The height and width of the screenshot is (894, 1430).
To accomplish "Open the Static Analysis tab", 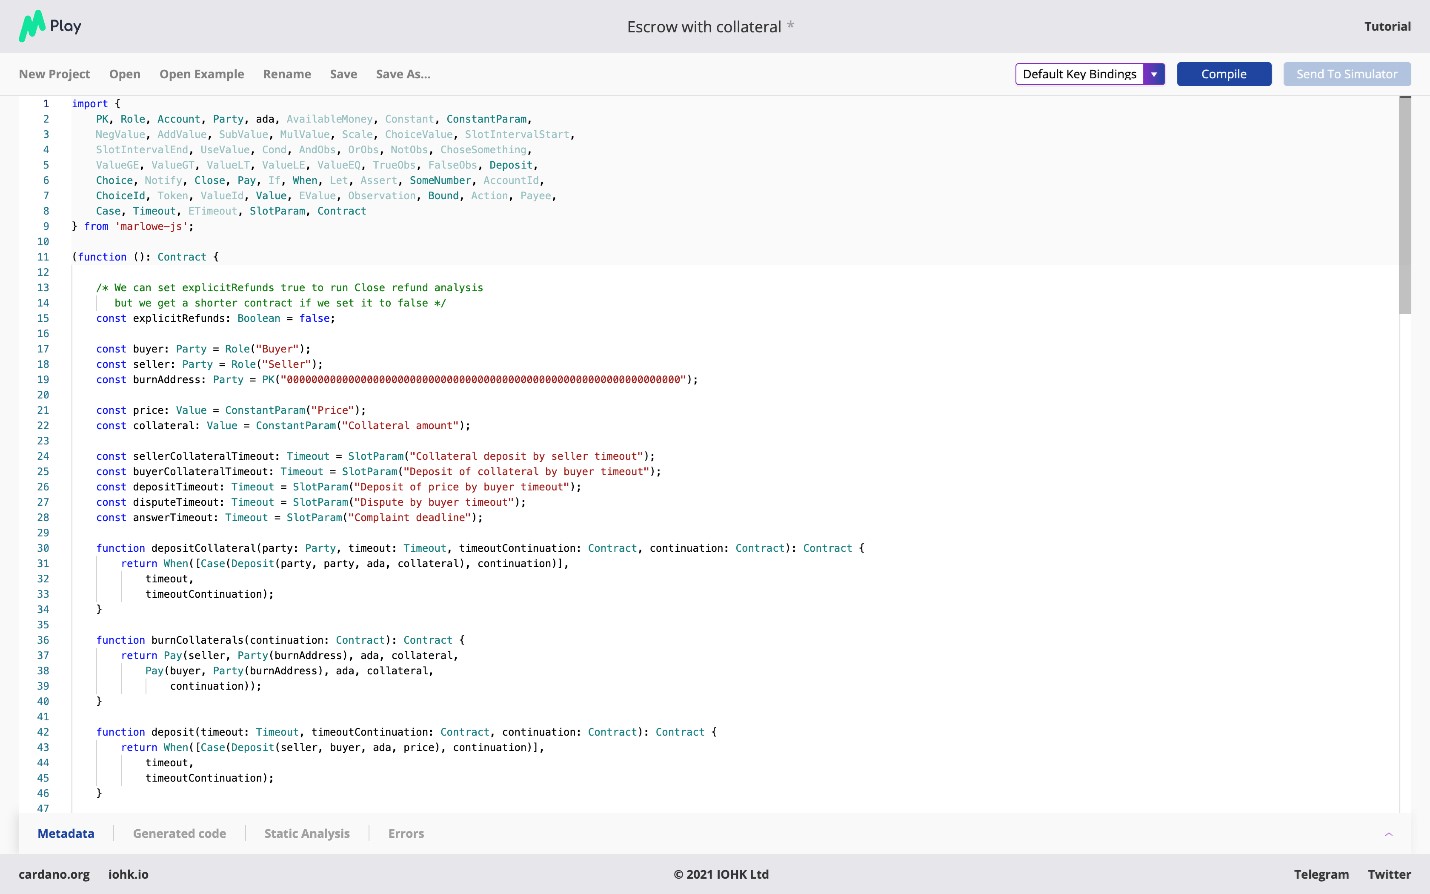I will coord(307,834).
